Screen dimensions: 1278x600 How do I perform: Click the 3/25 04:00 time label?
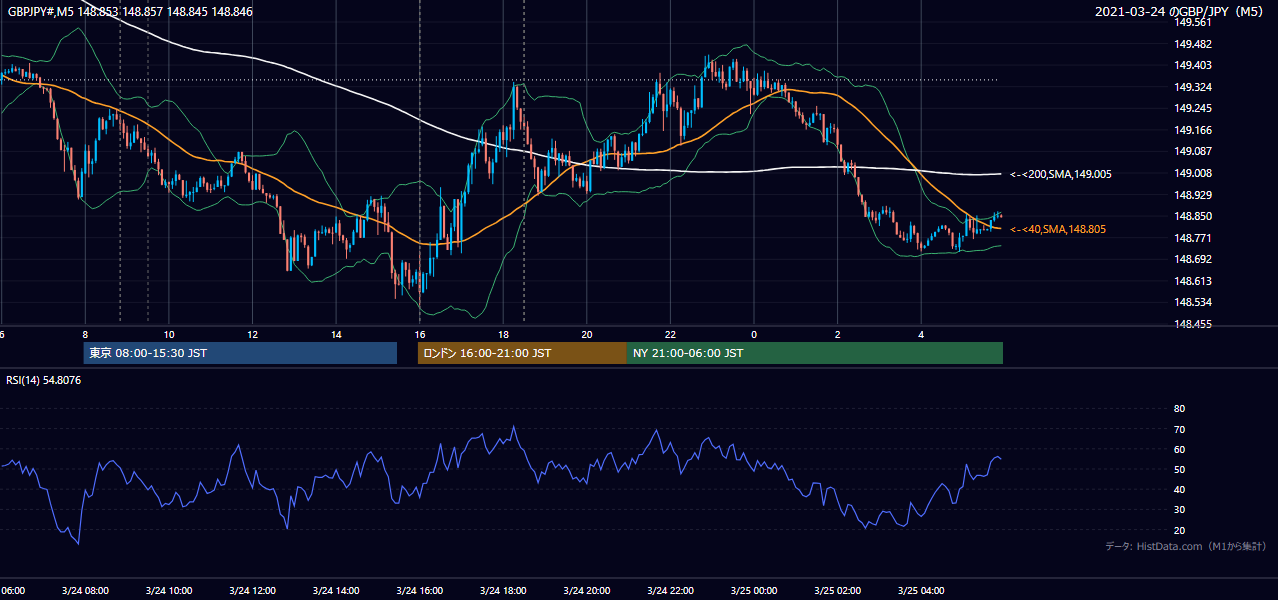pos(921,591)
